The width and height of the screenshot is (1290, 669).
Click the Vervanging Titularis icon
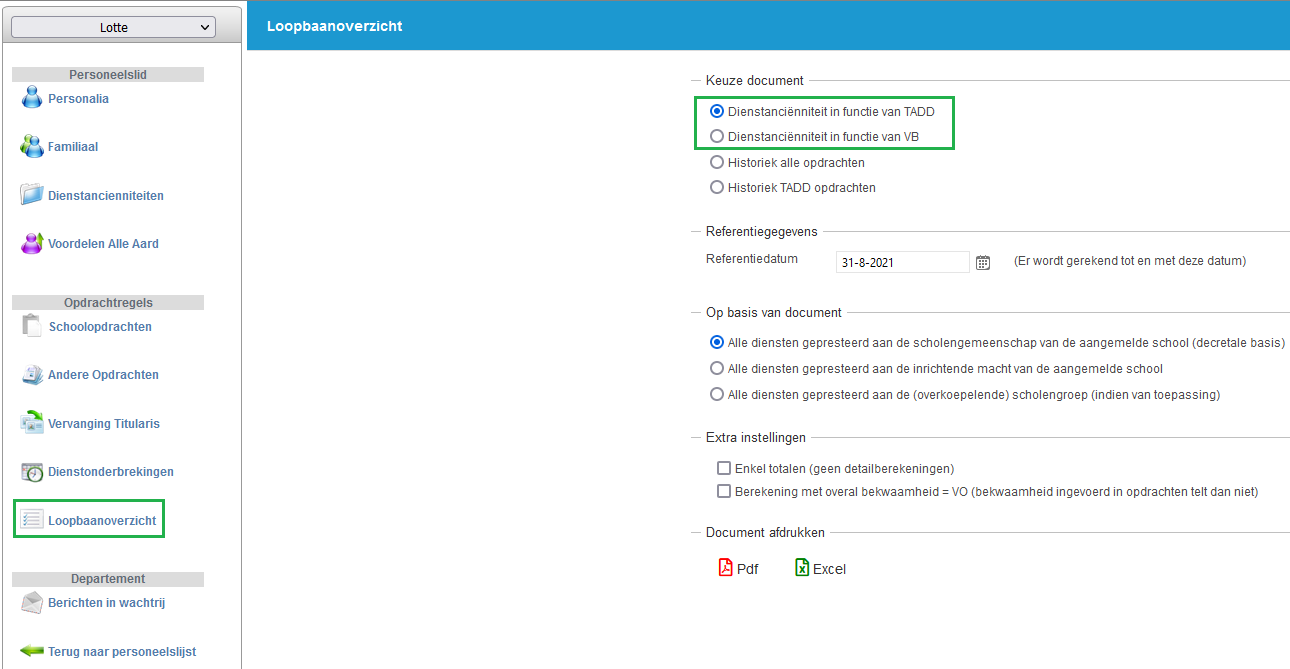(32, 423)
